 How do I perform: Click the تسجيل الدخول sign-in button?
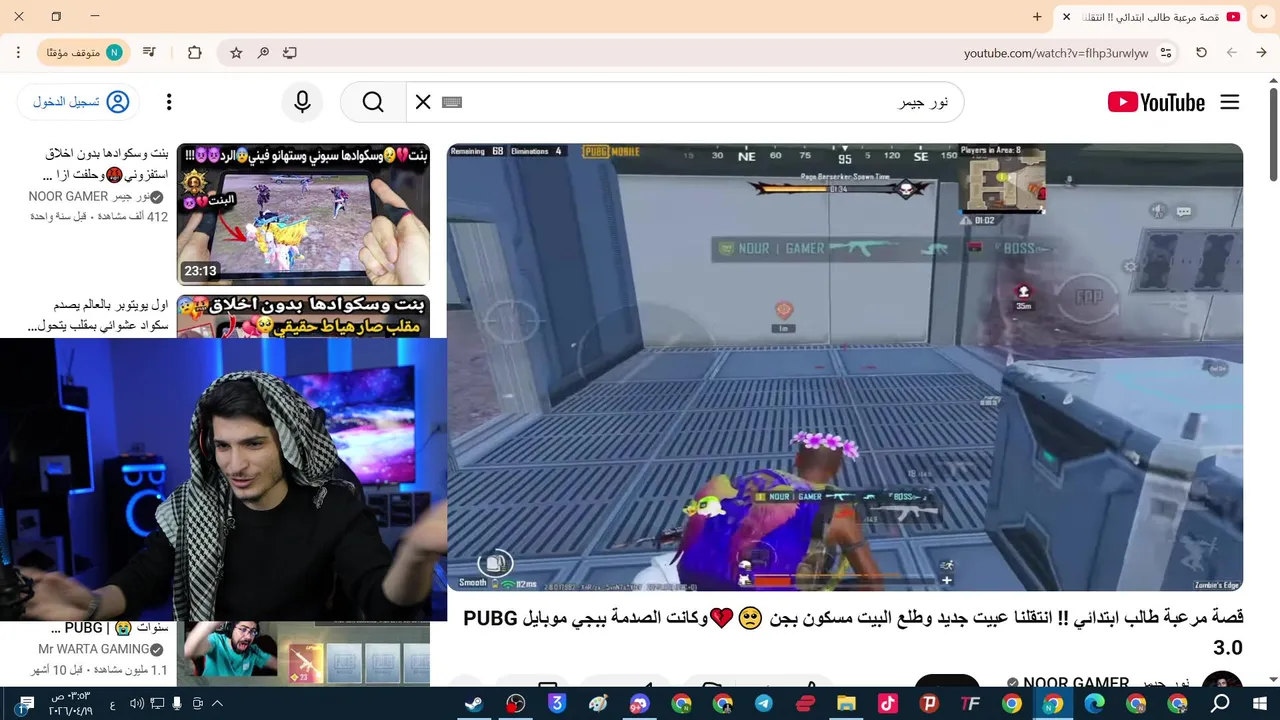(x=78, y=102)
